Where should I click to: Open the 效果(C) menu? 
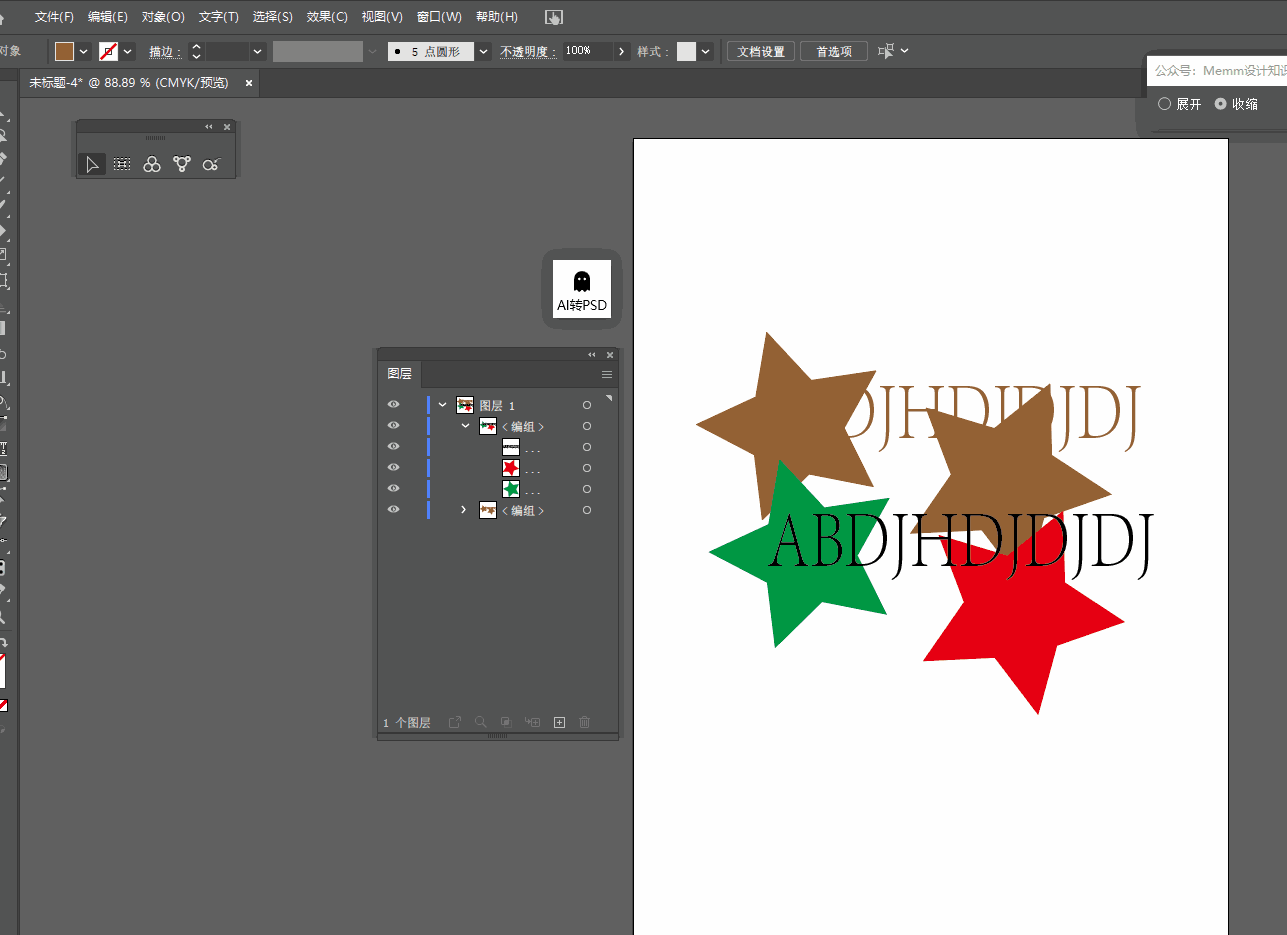point(327,17)
